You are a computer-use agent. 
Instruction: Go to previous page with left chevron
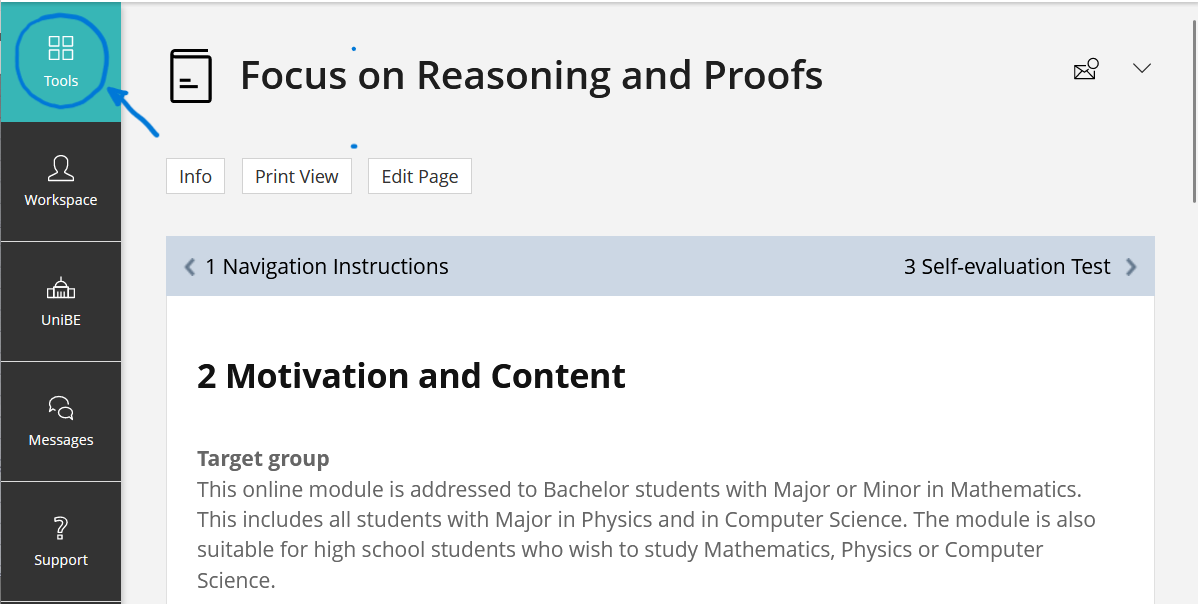(190, 267)
